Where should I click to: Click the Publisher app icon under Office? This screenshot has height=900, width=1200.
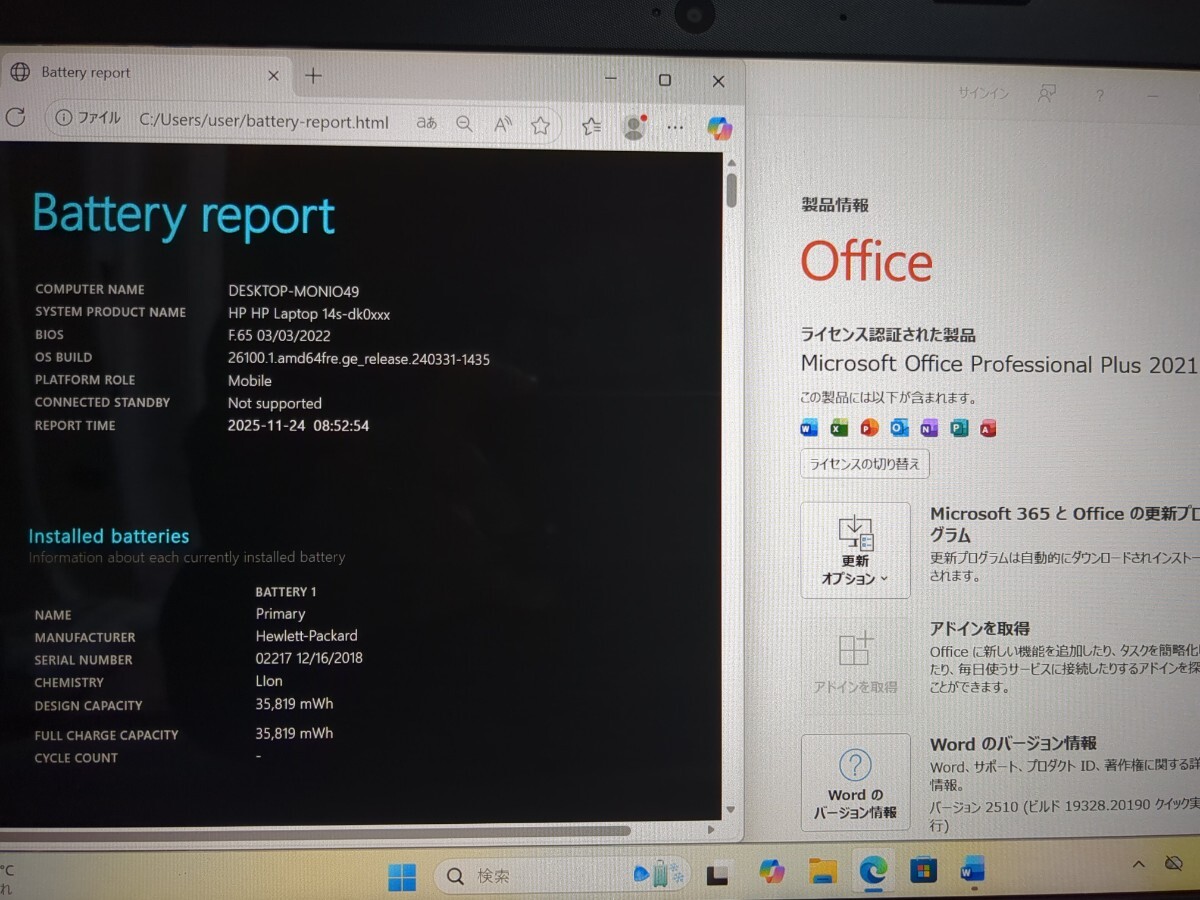(x=959, y=428)
